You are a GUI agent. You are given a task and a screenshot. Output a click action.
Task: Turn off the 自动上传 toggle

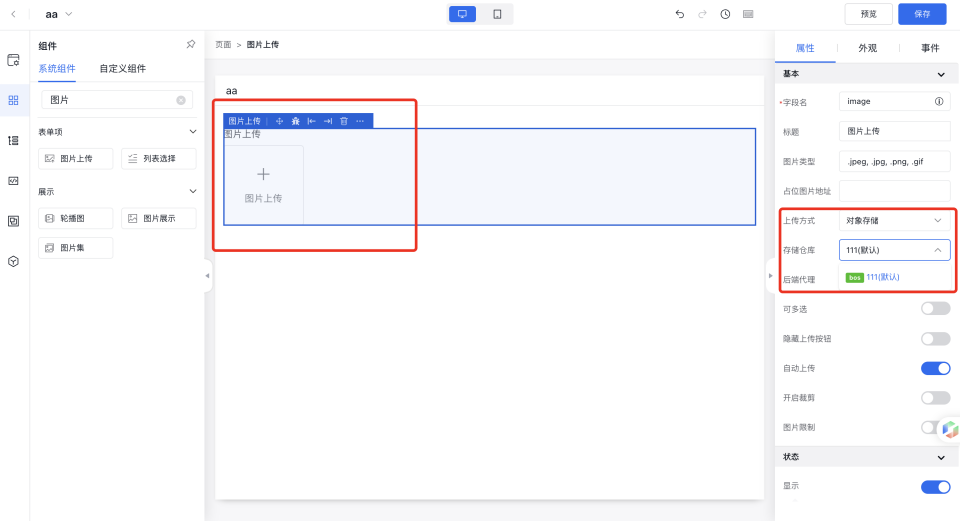coord(935,368)
